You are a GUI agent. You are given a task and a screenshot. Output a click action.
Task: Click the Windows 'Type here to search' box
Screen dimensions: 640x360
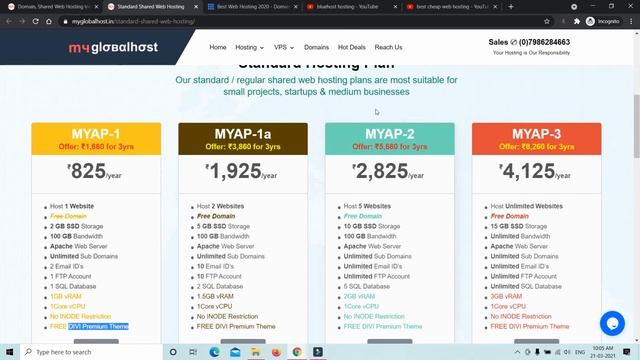(91, 352)
